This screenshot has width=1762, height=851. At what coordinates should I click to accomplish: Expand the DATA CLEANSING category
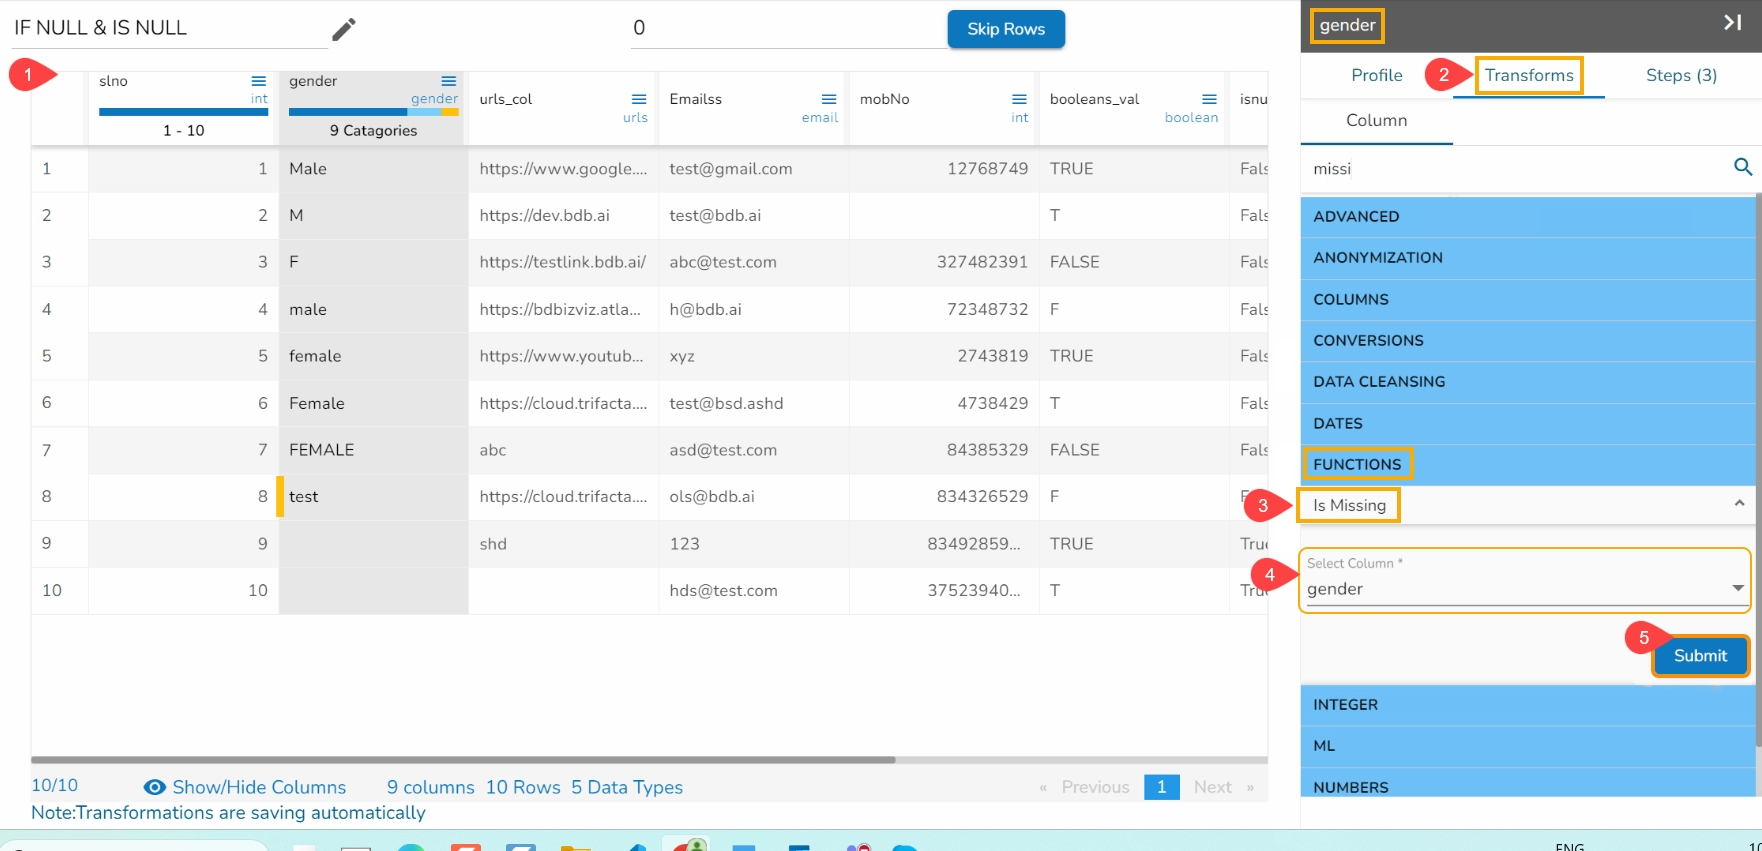[1379, 382]
